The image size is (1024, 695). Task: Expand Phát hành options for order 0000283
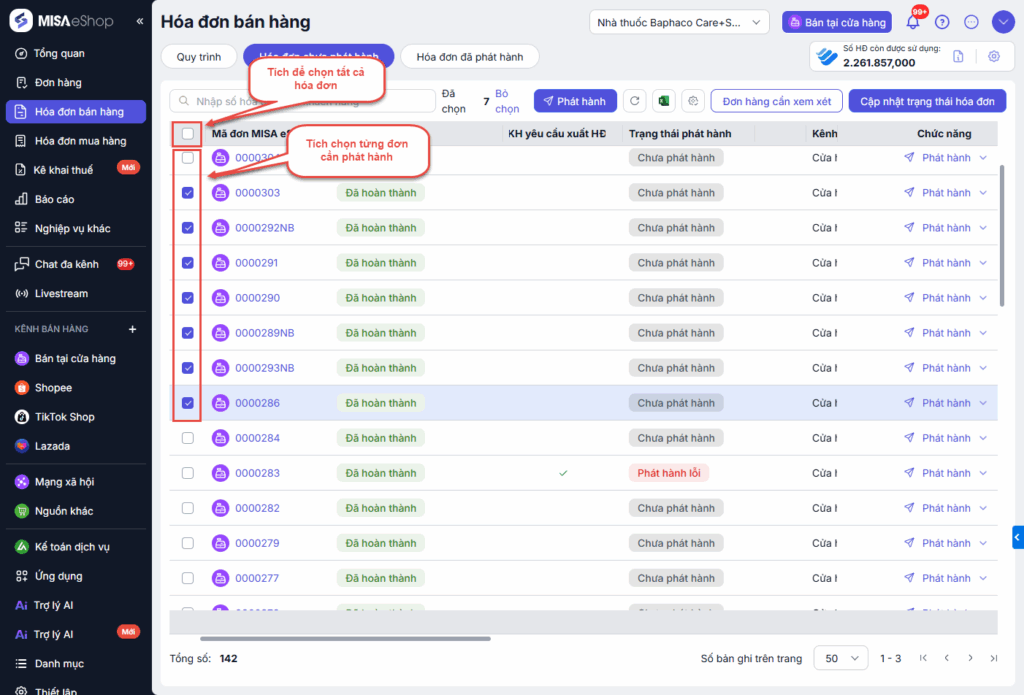click(x=984, y=473)
